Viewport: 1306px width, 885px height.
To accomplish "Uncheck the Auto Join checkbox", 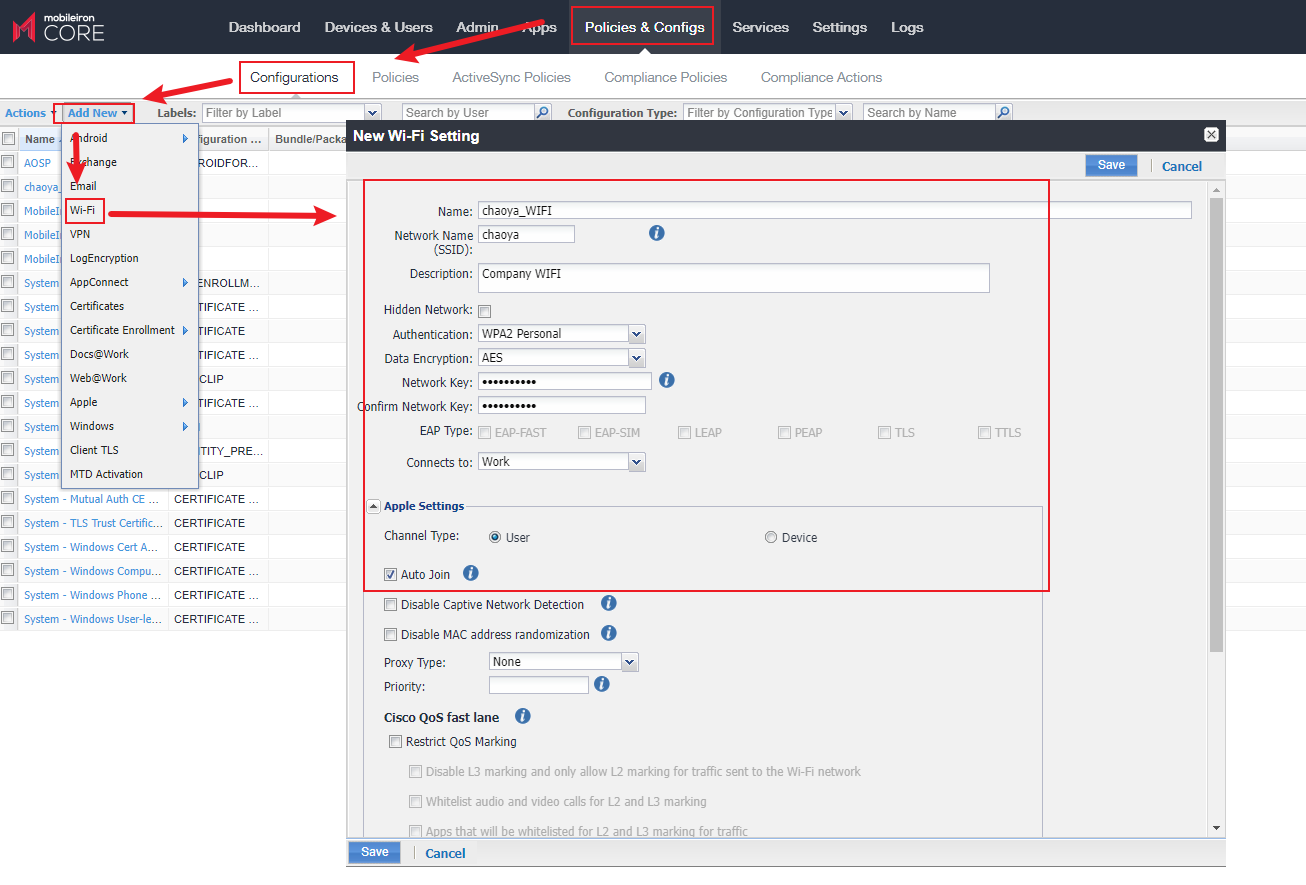I will tap(391, 574).
